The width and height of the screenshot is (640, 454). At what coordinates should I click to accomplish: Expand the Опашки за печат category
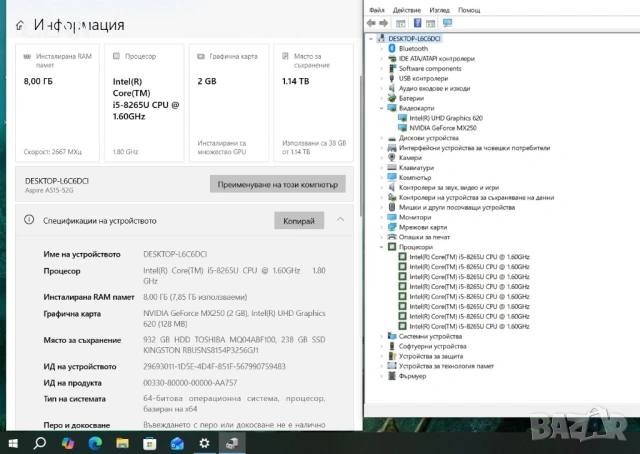(x=382, y=237)
